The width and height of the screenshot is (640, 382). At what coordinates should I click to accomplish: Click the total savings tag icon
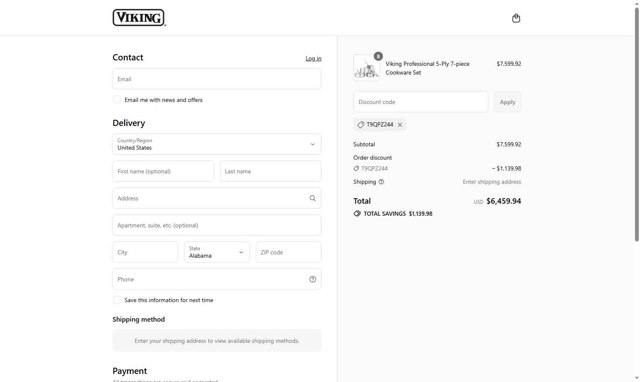pyautogui.click(x=357, y=213)
